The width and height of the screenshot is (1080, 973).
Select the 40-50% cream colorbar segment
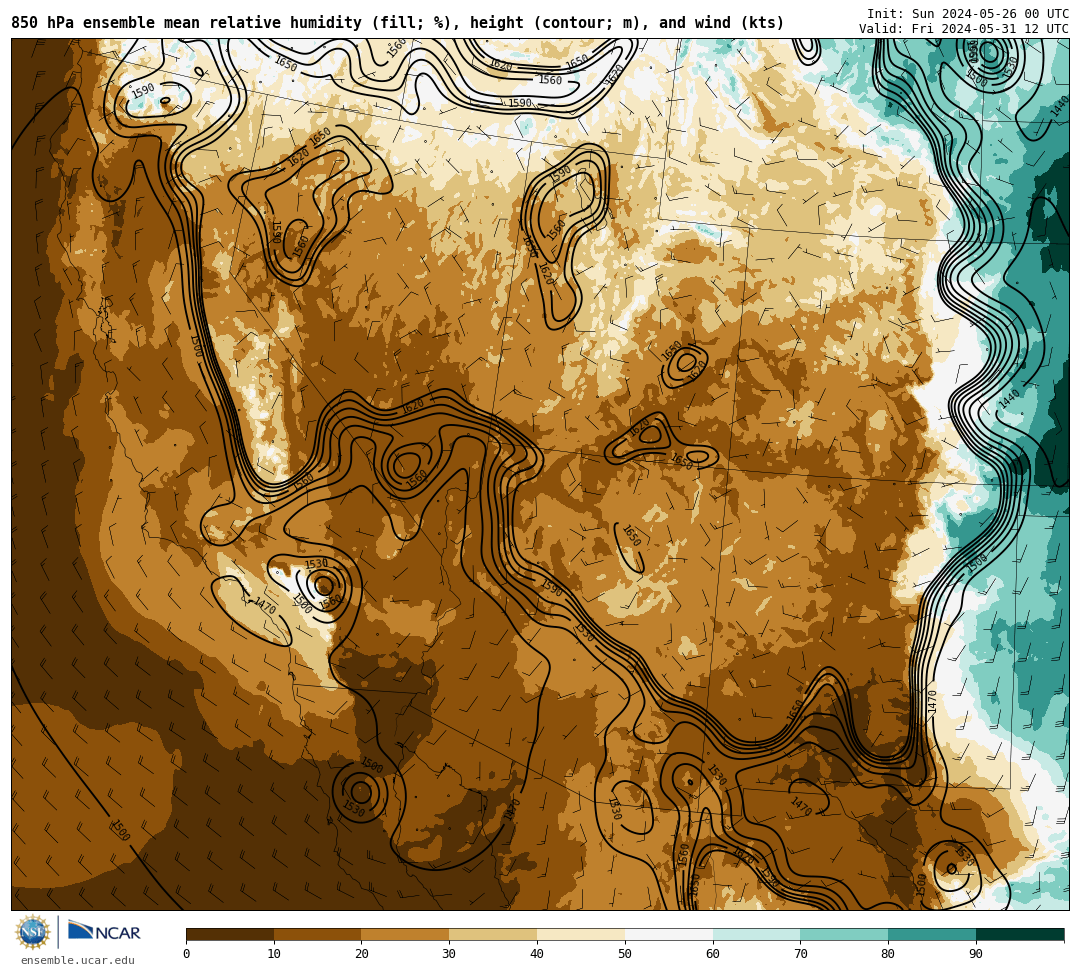tap(581, 934)
